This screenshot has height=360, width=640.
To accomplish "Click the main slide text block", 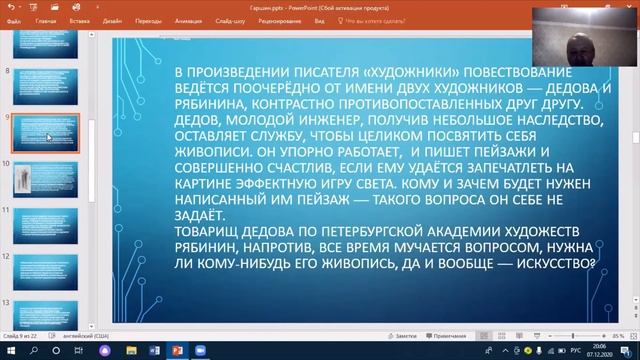I will pos(393,167).
